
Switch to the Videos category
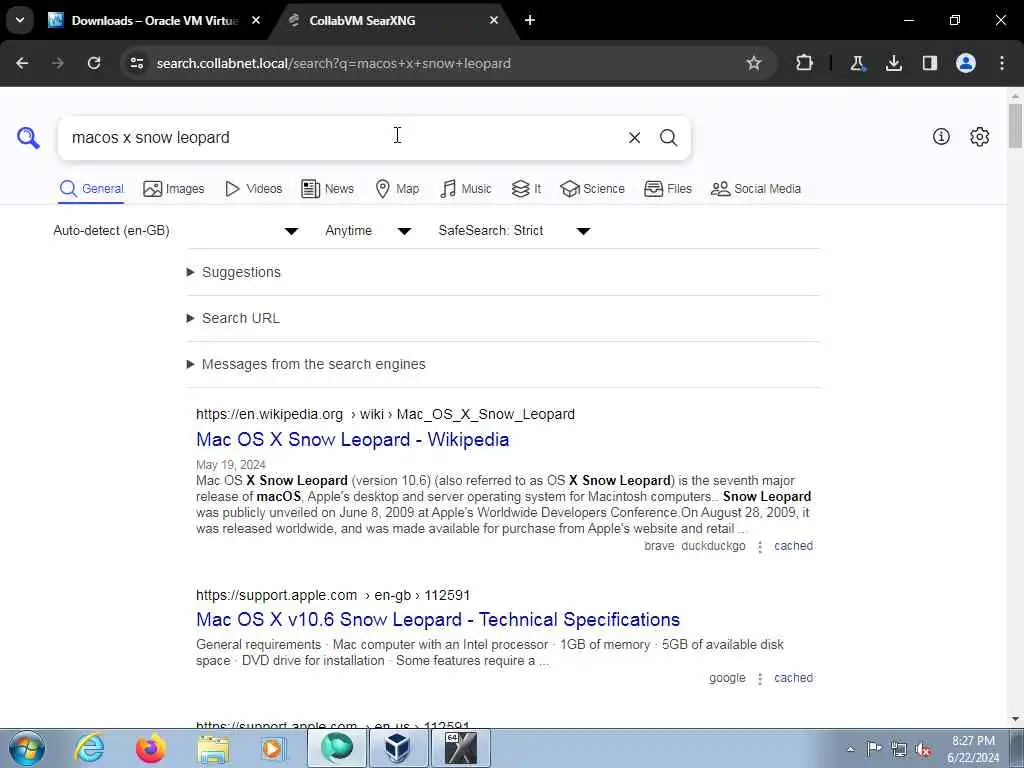253,189
